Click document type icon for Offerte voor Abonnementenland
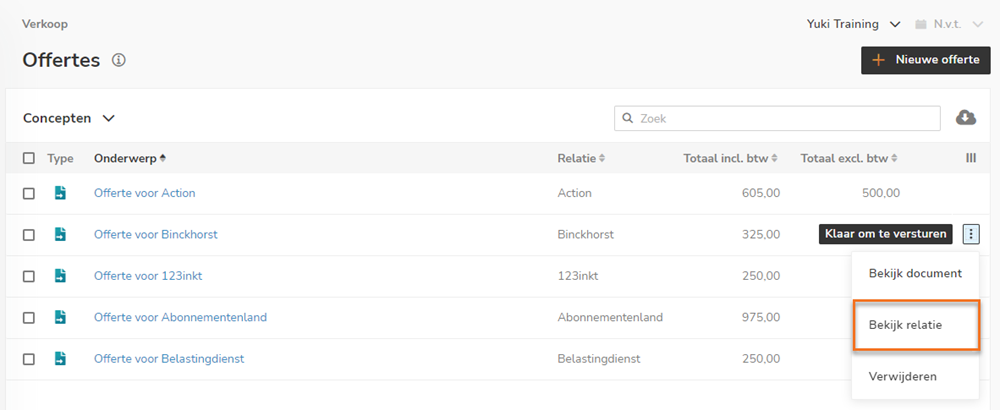The width and height of the screenshot is (1000, 410). (x=60, y=317)
